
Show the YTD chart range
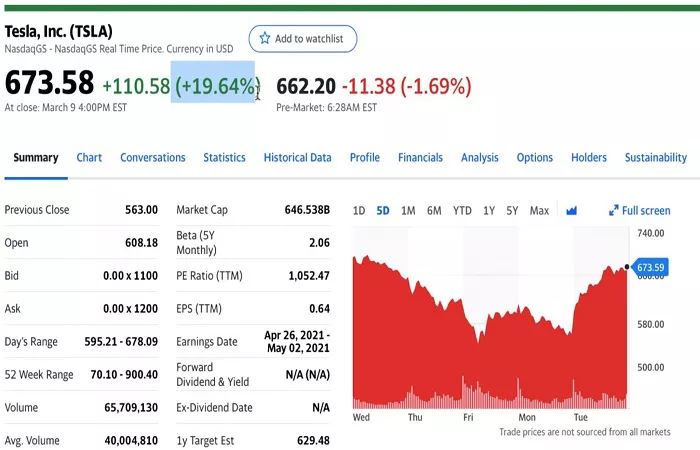[462, 211]
